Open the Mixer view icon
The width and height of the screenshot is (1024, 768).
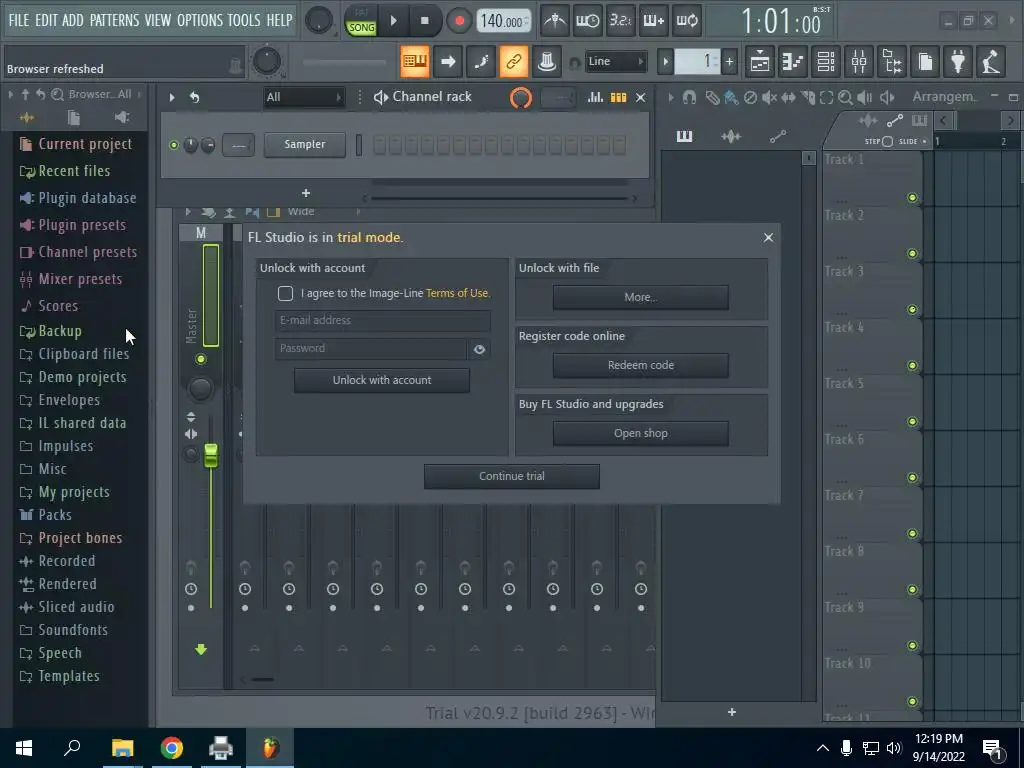pyautogui.click(x=859, y=61)
